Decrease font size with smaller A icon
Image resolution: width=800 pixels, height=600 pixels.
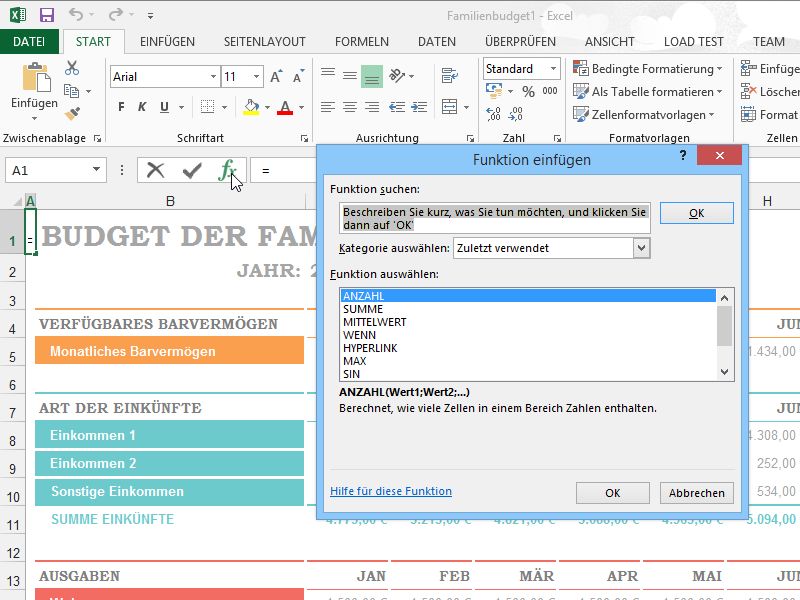[298, 77]
